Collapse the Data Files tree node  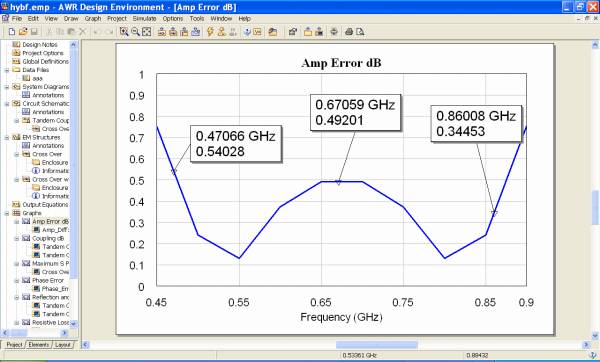[x=7, y=70]
